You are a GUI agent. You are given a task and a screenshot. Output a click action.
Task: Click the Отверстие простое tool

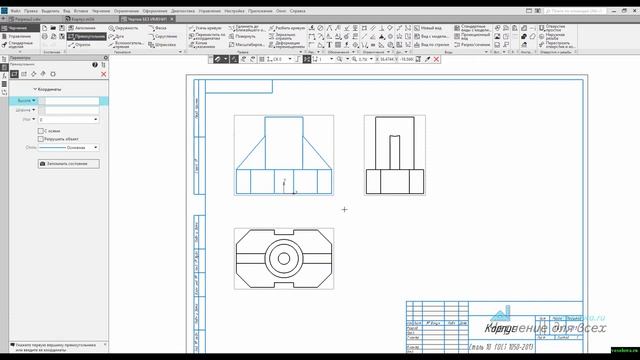pos(553,28)
